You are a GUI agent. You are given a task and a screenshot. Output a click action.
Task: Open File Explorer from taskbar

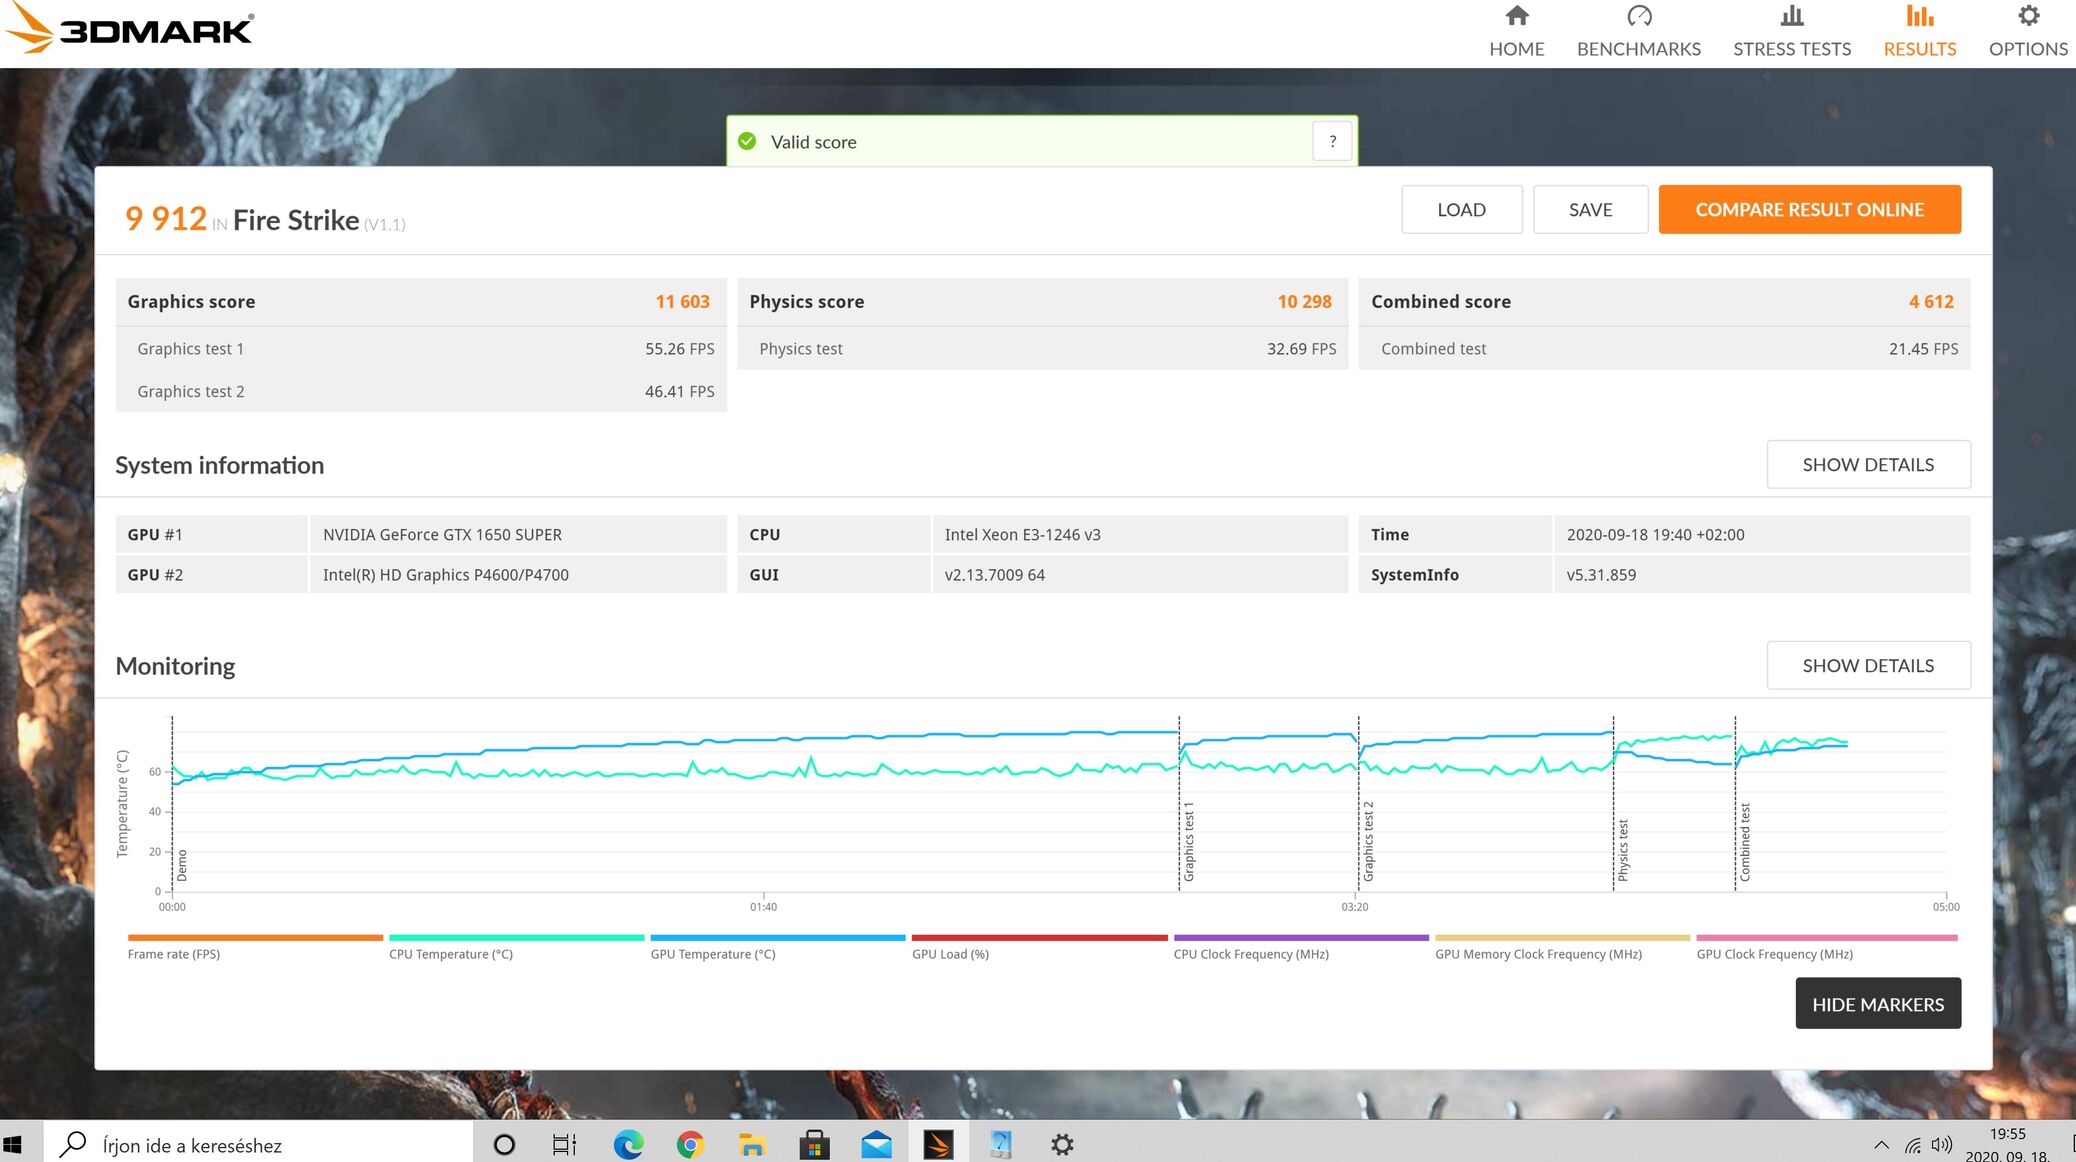point(752,1145)
